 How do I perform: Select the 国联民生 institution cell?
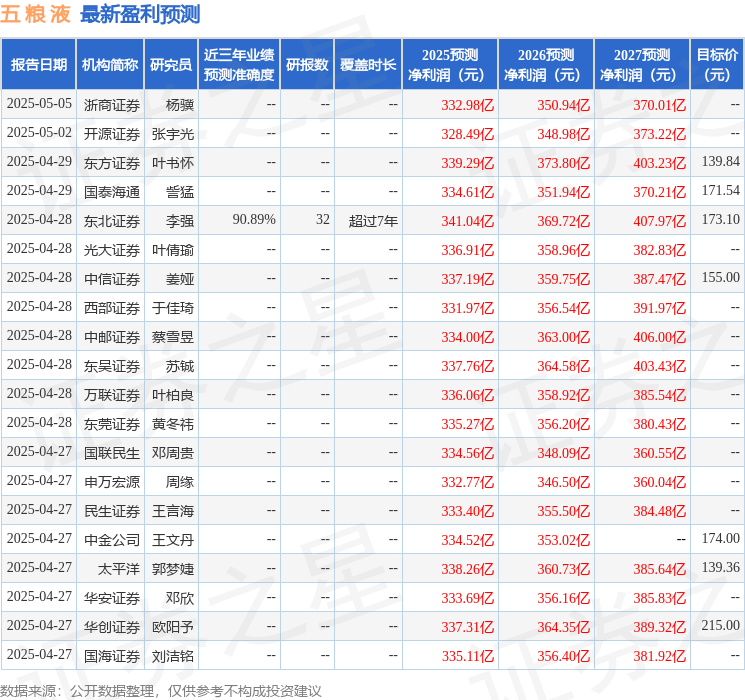click(112, 452)
